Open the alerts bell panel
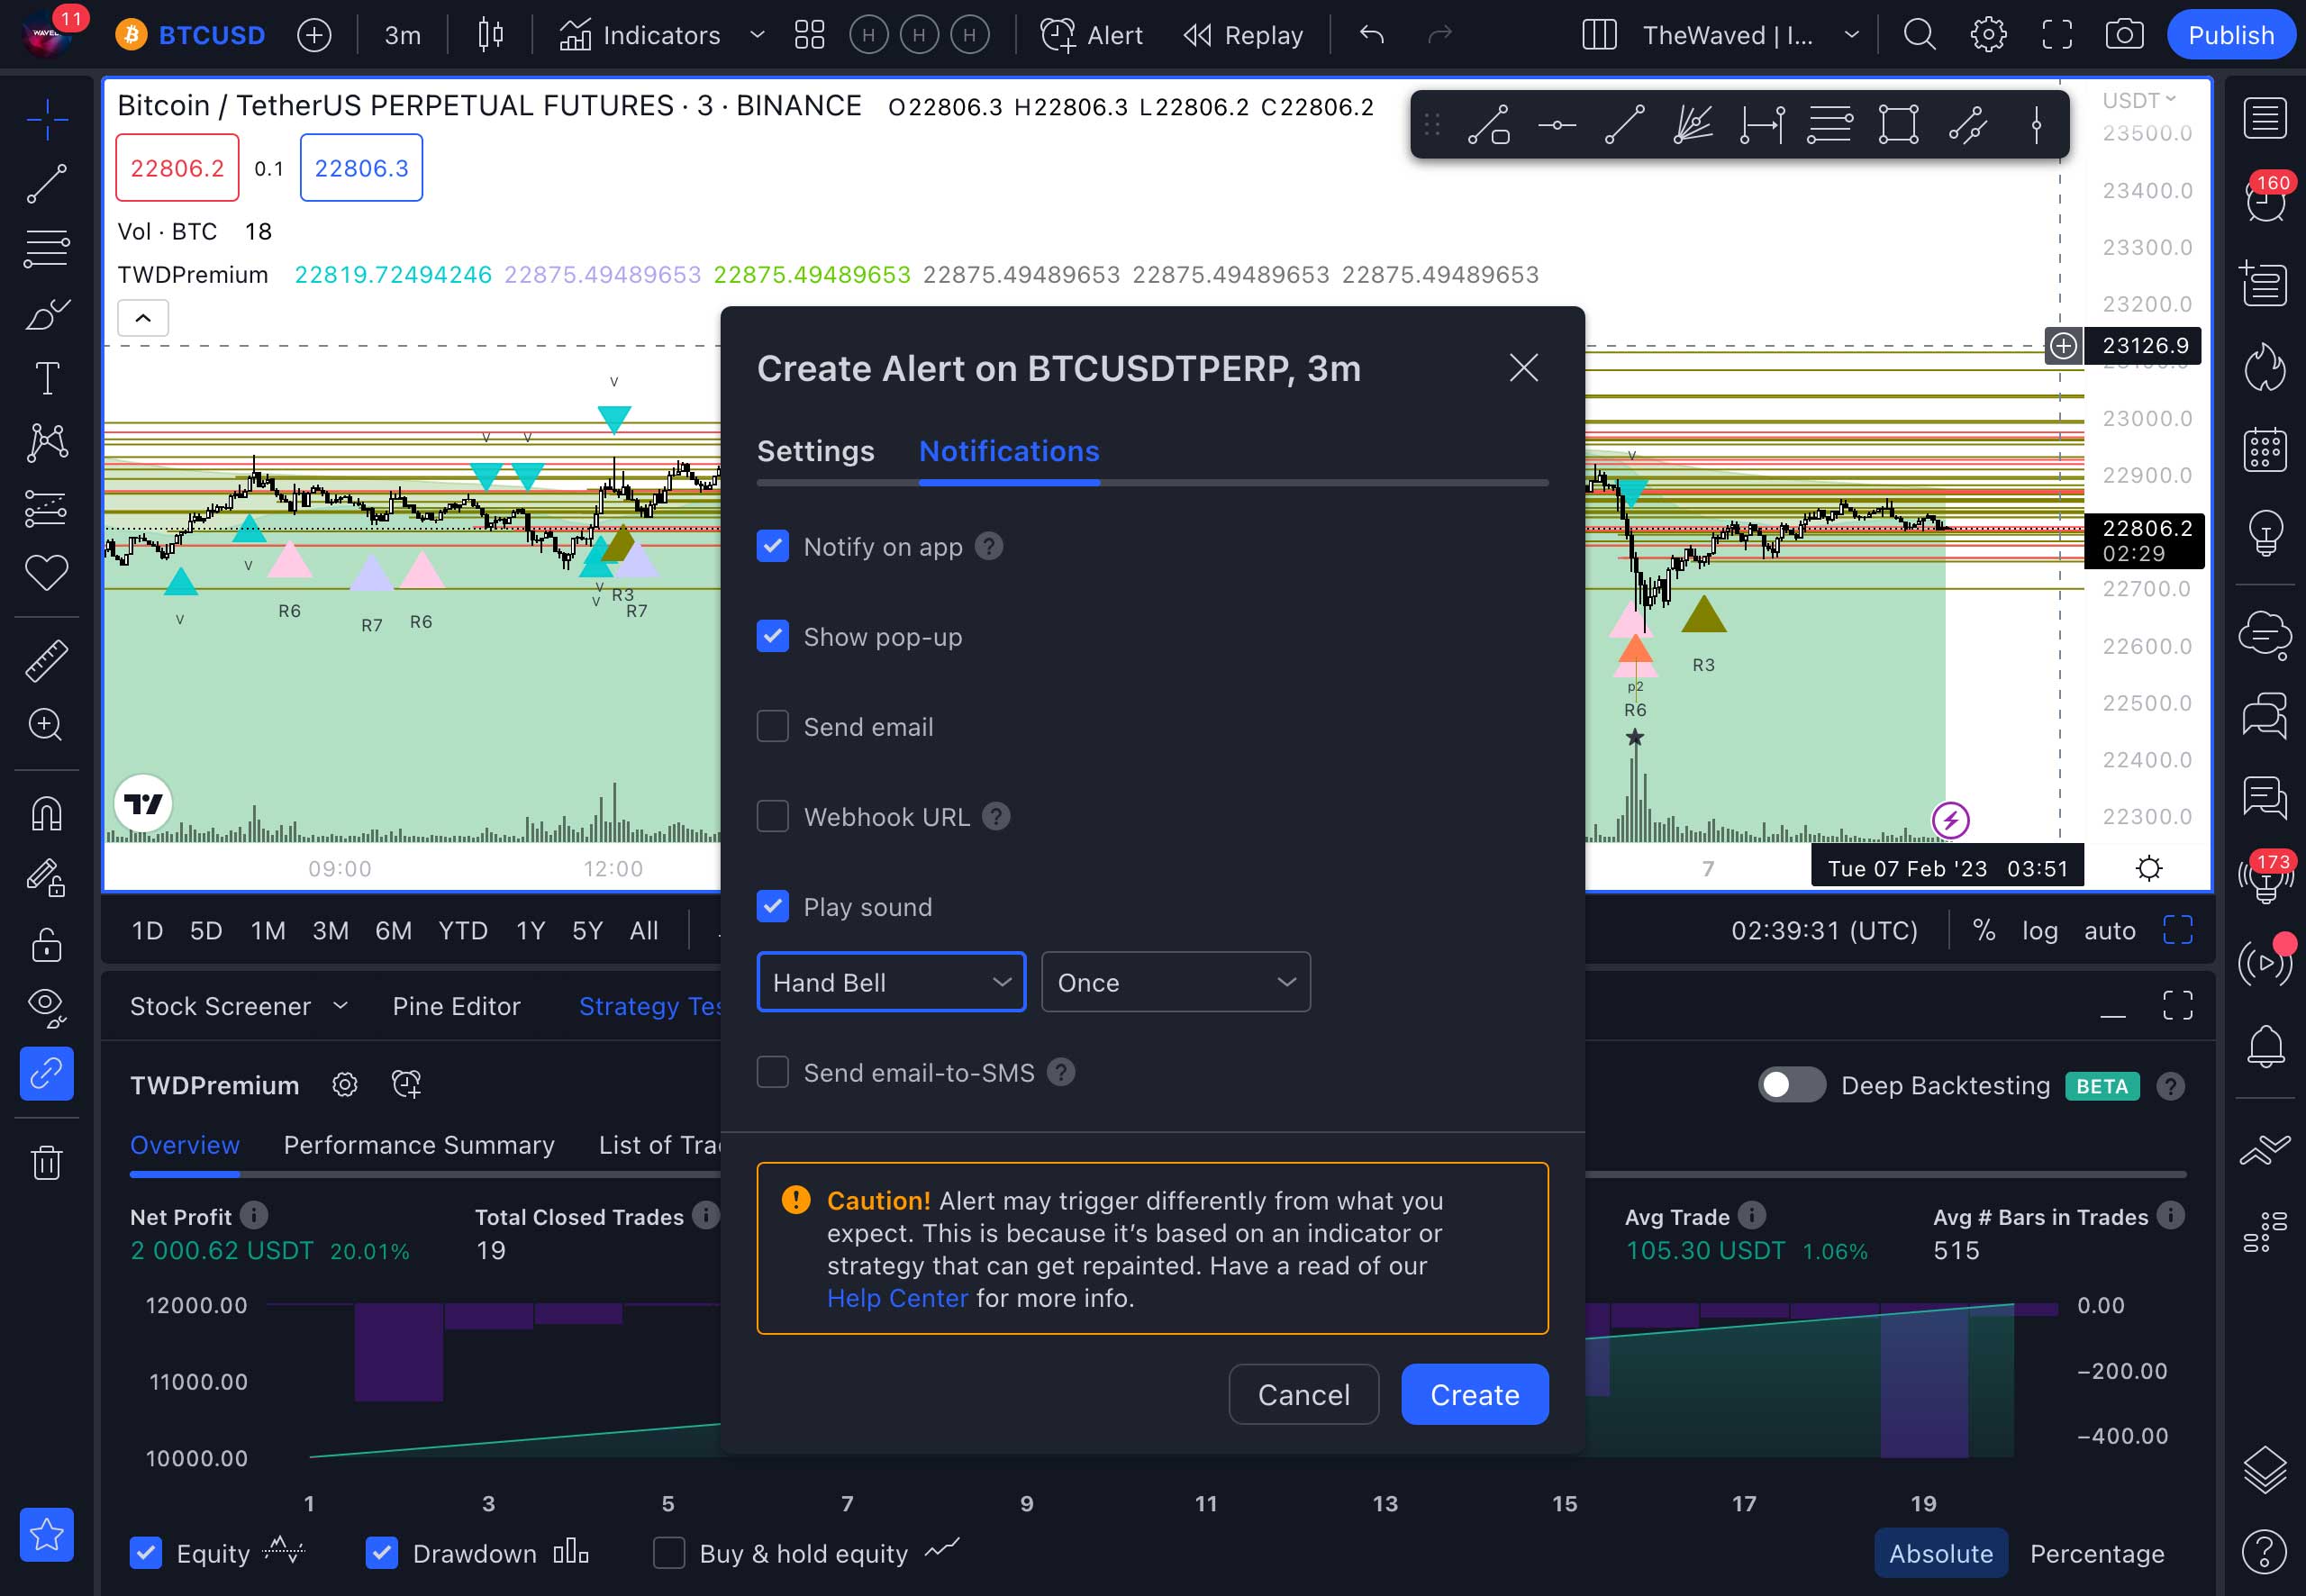The image size is (2306, 1596). (x=2265, y=1046)
